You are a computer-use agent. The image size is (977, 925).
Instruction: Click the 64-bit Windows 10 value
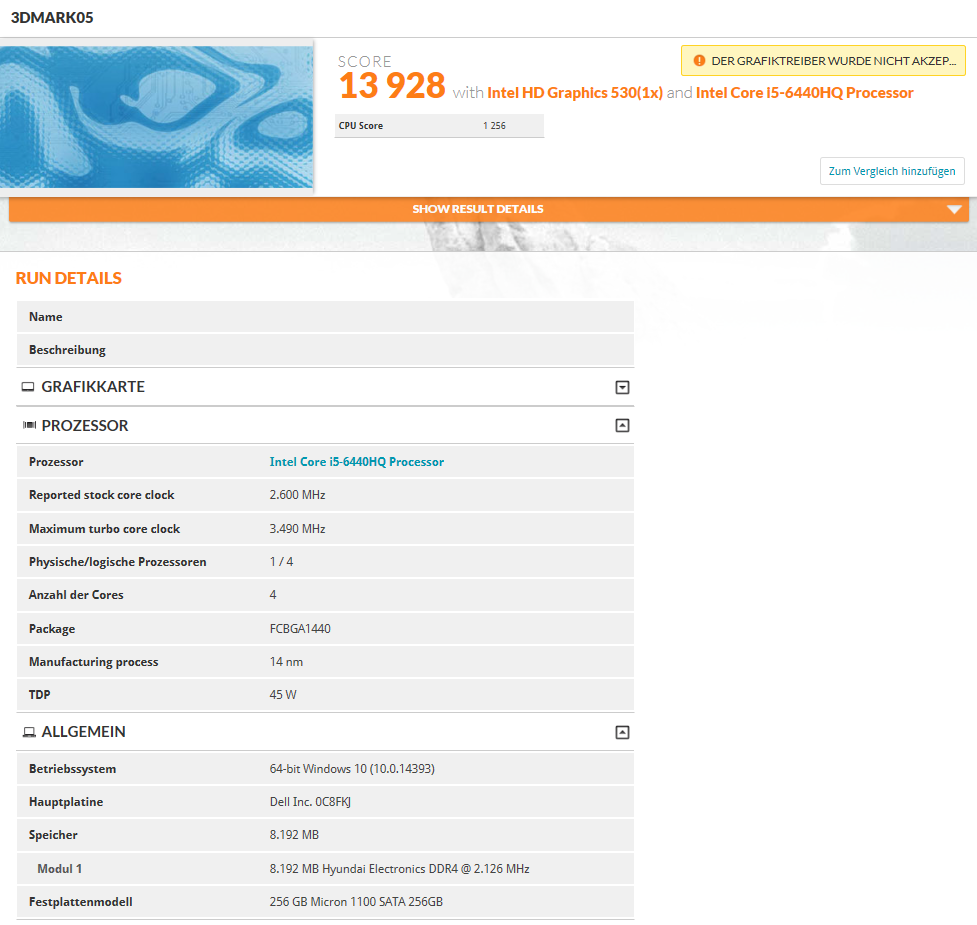pyautogui.click(x=352, y=769)
